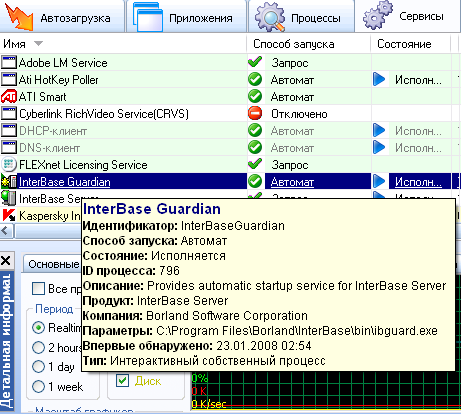
Task: Switch to the Приложения tab
Action: pos(185,17)
